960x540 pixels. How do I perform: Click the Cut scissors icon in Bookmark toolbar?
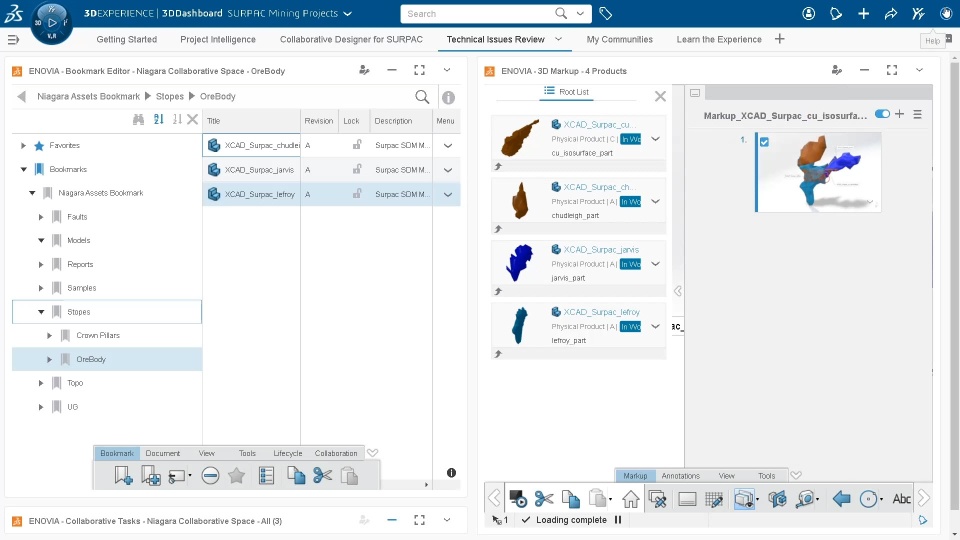click(x=323, y=476)
